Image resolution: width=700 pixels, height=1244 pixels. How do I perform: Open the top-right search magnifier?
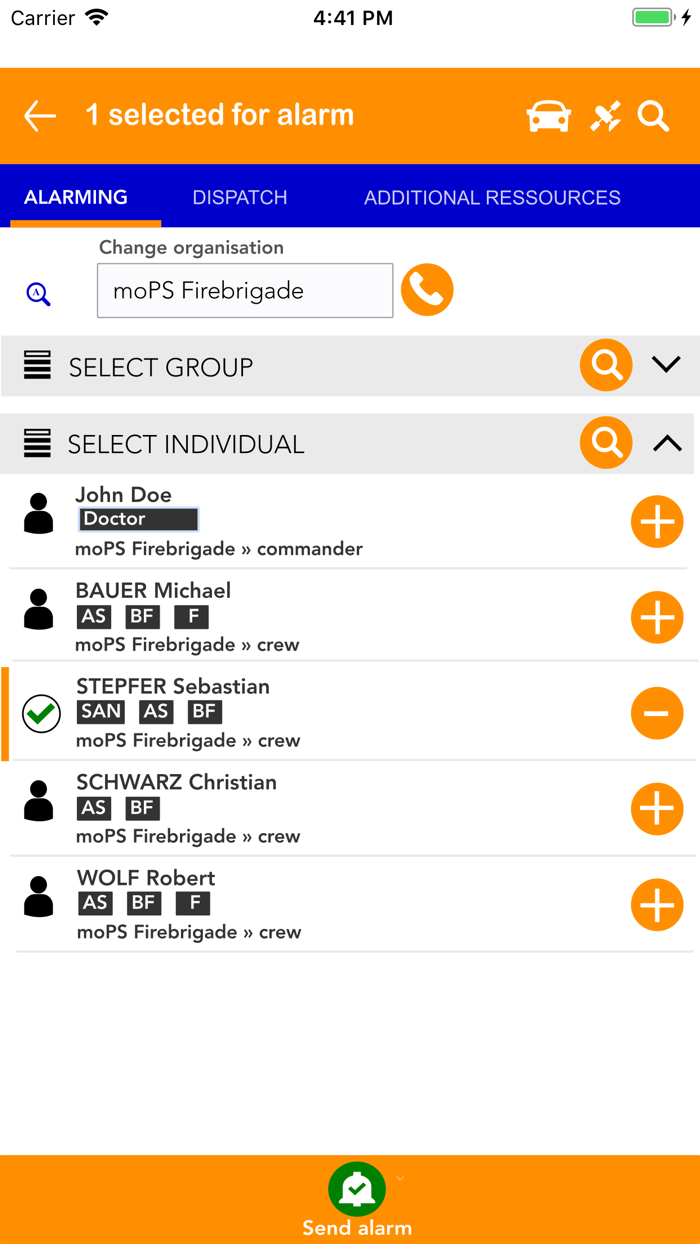[x=653, y=116]
